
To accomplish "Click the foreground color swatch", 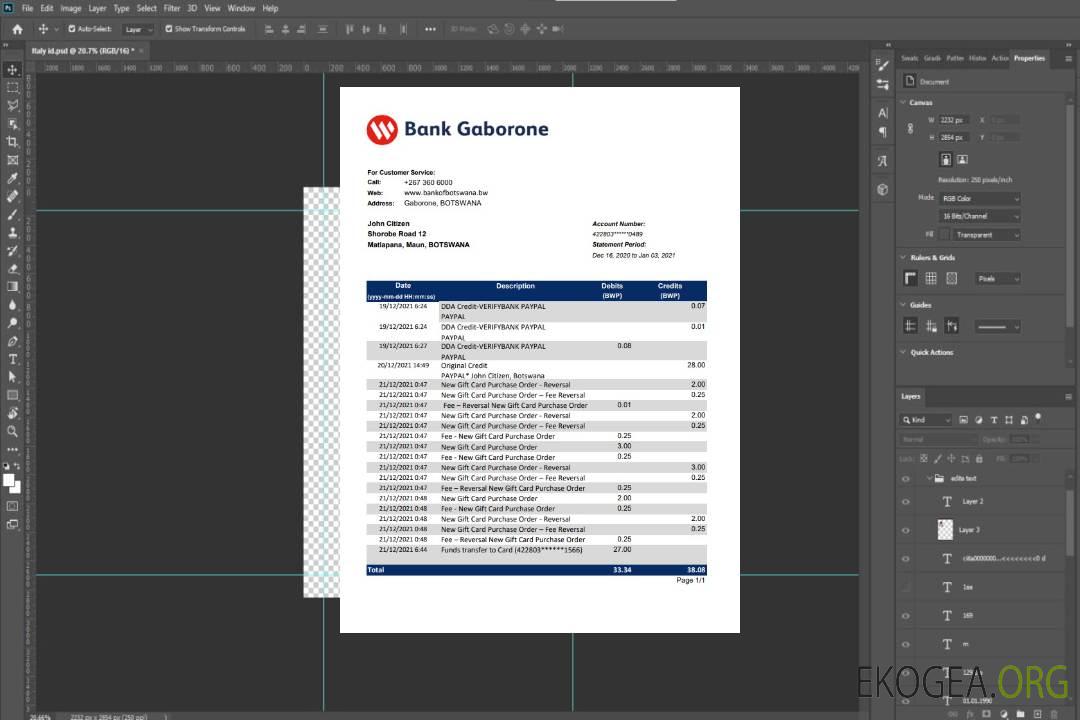I will coord(8,481).
